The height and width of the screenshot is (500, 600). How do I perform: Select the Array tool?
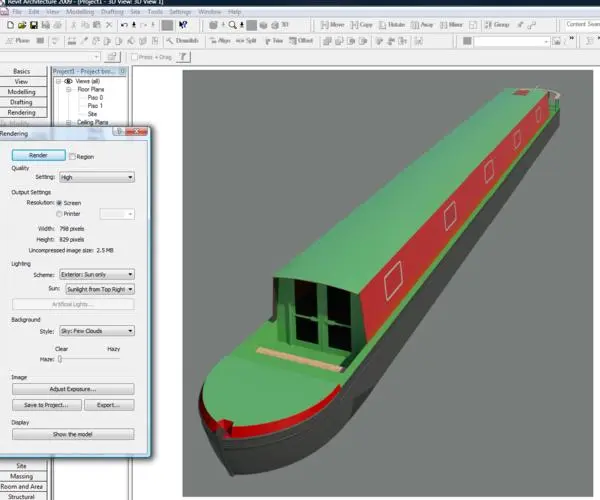pyautogui.click(x=422, y=25)
